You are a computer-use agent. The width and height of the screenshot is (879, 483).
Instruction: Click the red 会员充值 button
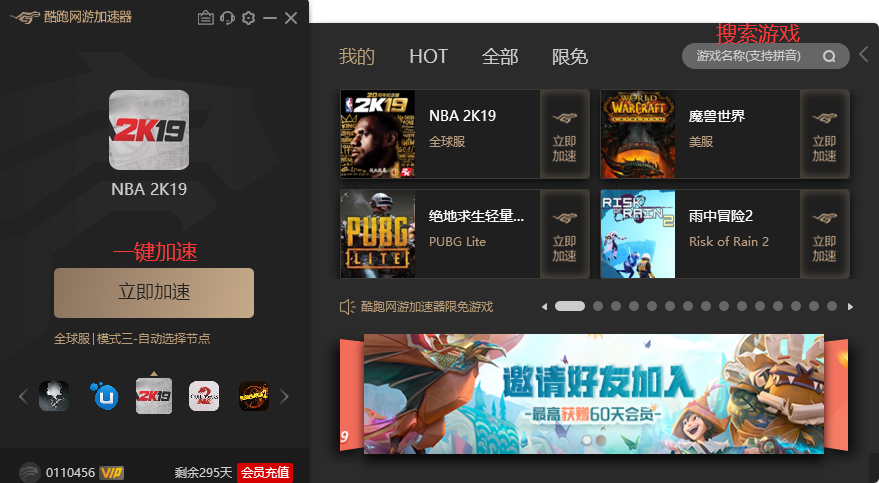click(x=265, y=472)
